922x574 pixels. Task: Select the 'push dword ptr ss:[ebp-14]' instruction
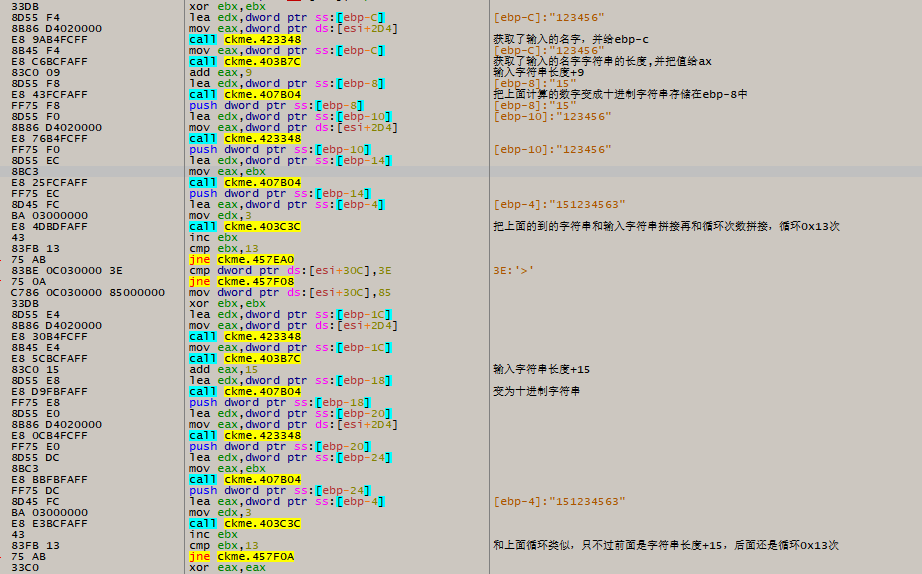coord(280,193)
